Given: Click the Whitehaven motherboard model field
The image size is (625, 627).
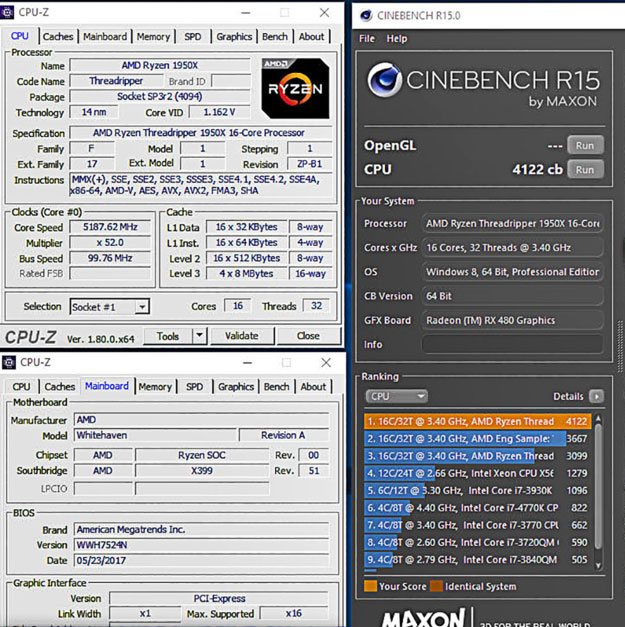Looking at the screenshot, I should click(156, 435).
